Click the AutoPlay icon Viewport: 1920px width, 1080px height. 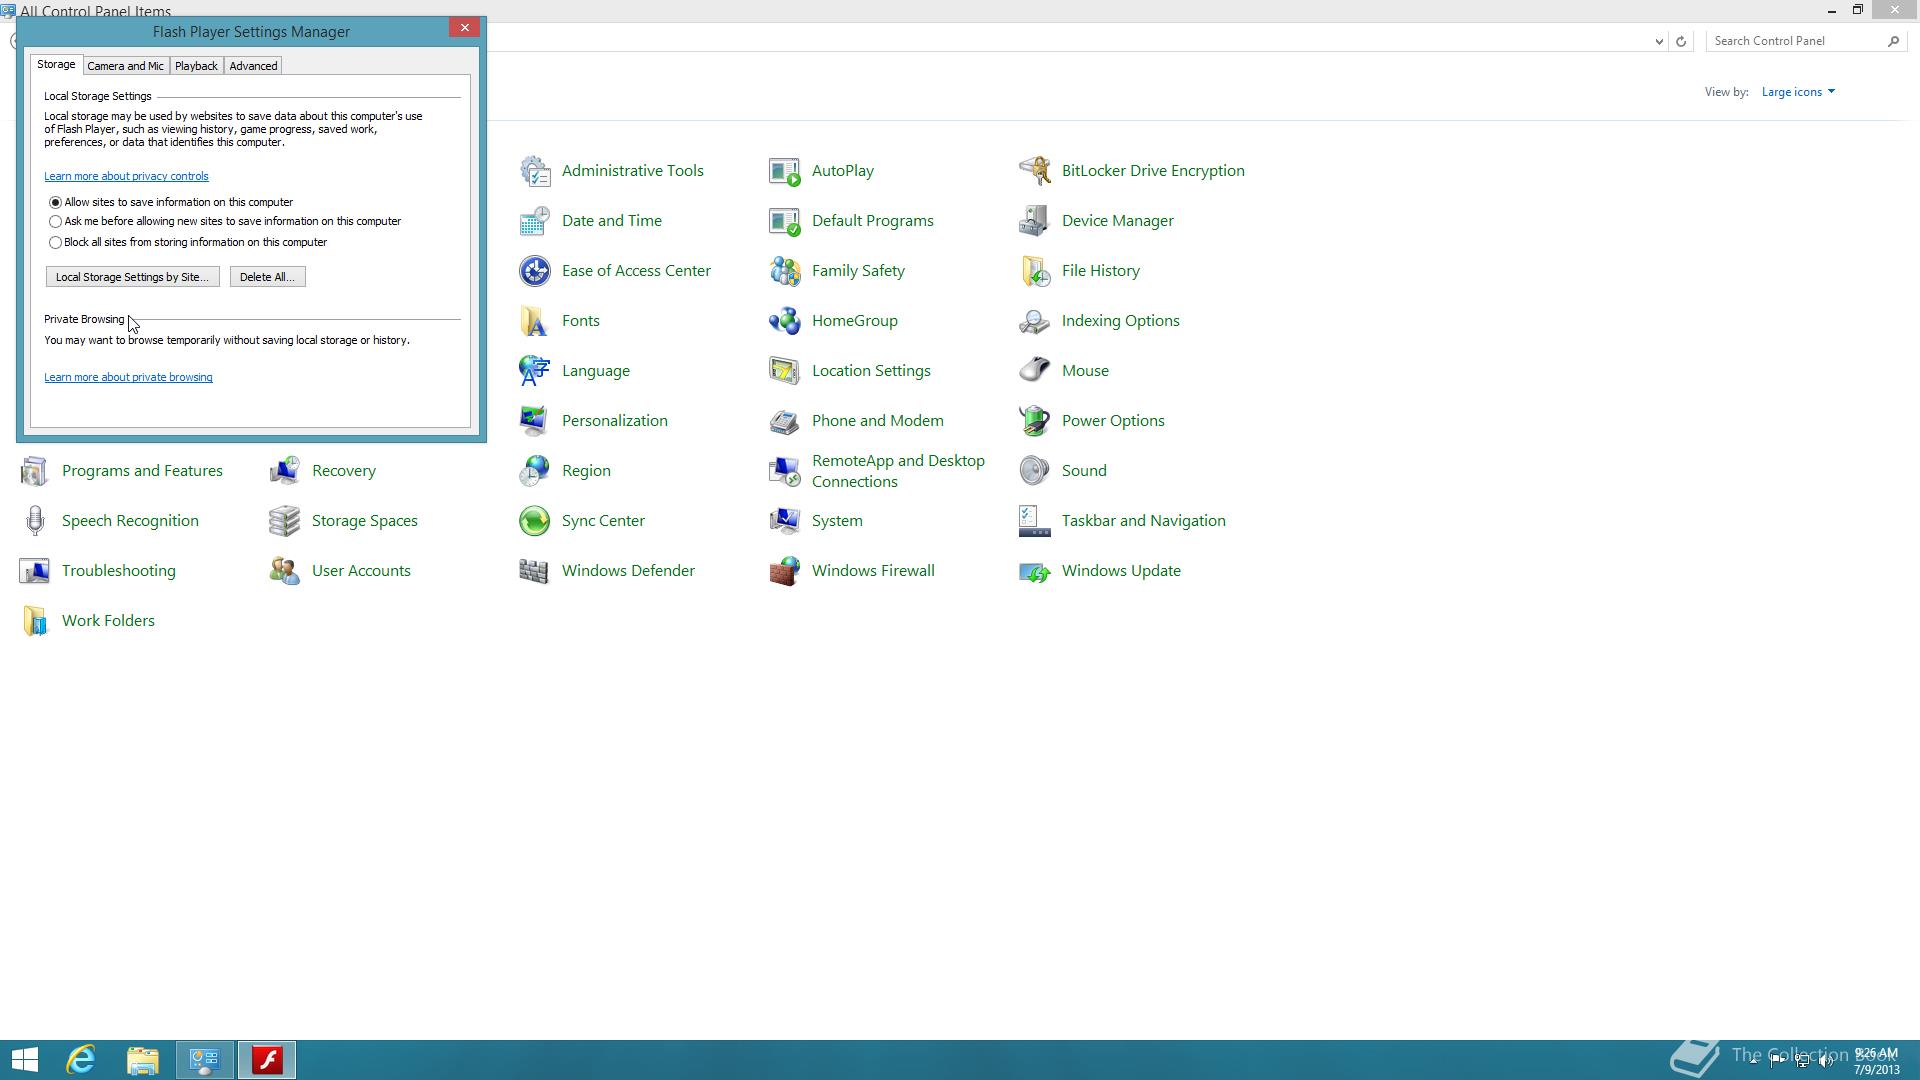click(785, 171)
